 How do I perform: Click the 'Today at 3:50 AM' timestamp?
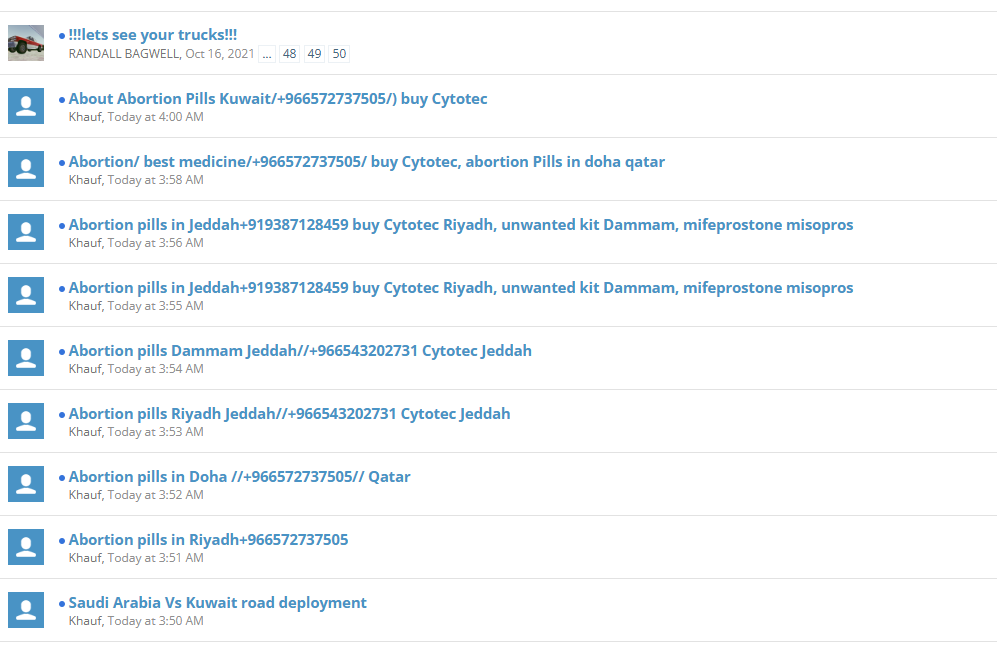(156, 621)
